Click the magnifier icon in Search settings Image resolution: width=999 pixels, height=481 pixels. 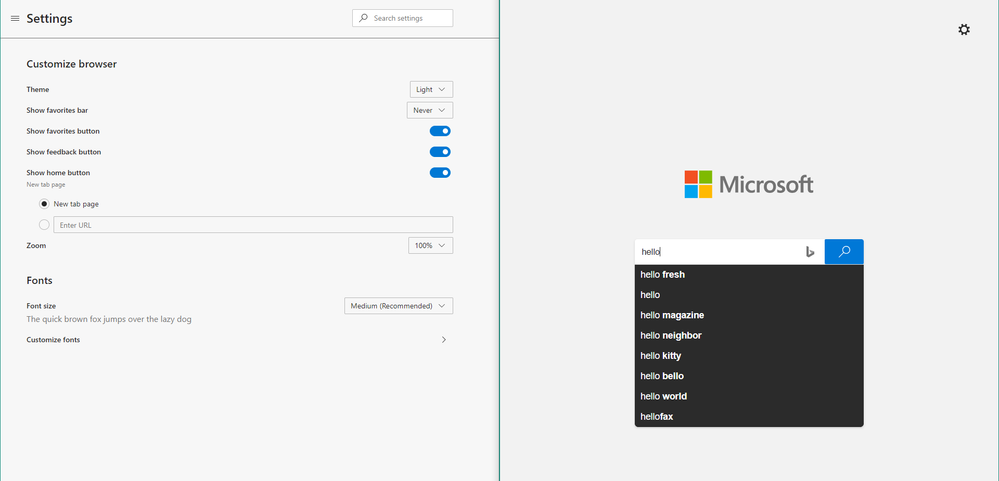pos(363,18)
